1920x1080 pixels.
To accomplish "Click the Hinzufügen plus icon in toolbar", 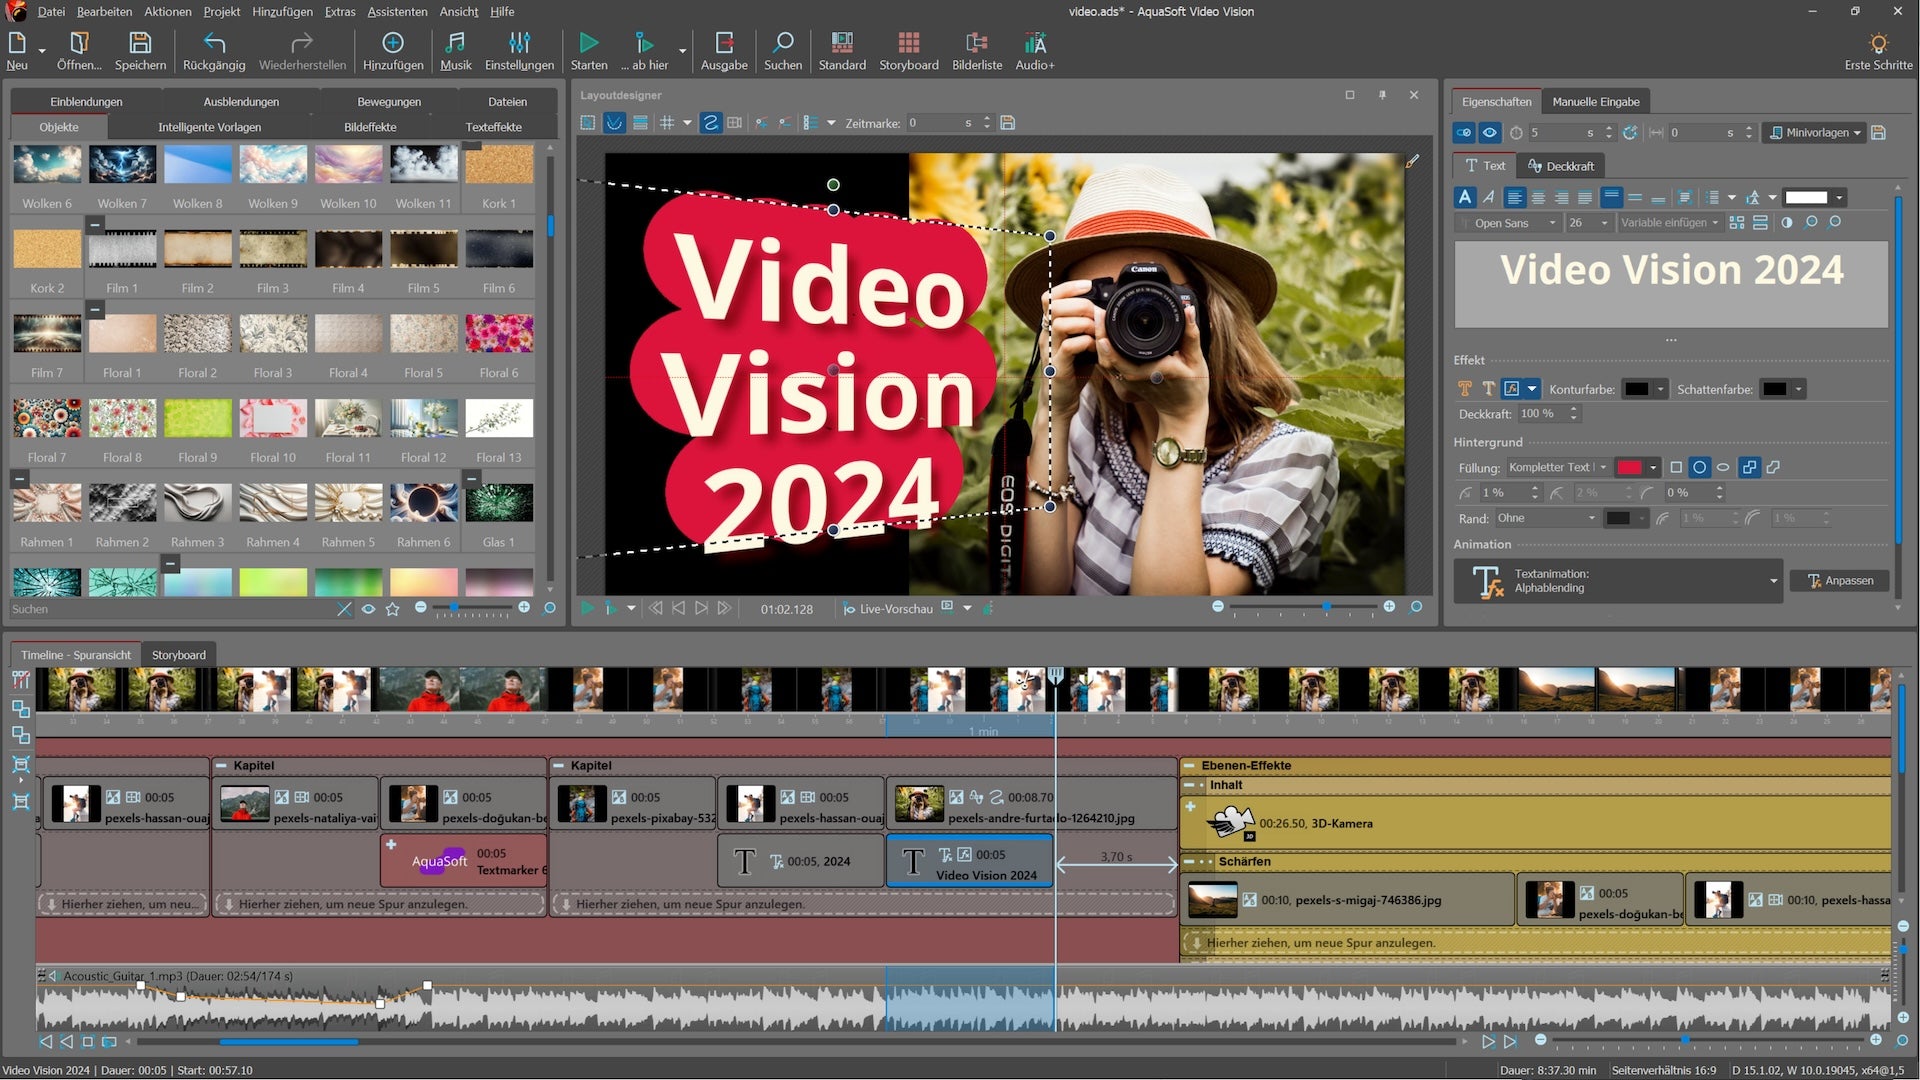I will pyautogui.click(x=393, y=43).
